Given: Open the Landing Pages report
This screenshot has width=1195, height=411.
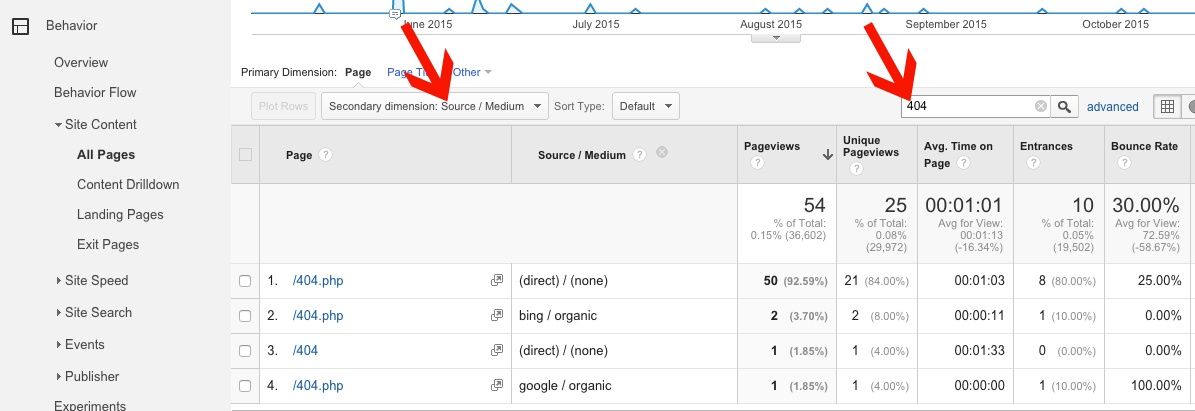Looking at the screenshot, I should (x=120, y=214).
